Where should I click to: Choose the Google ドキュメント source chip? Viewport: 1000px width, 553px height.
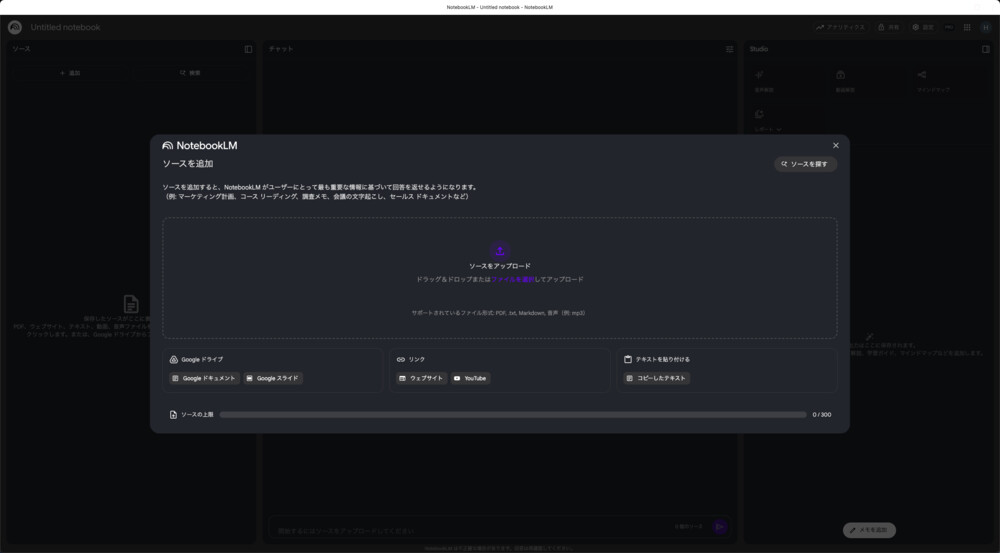click(204, 378)
